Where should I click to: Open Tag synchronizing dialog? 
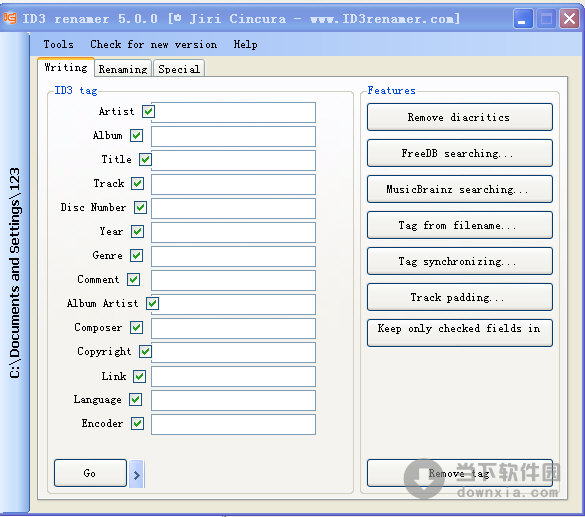[x=460, y=261]
